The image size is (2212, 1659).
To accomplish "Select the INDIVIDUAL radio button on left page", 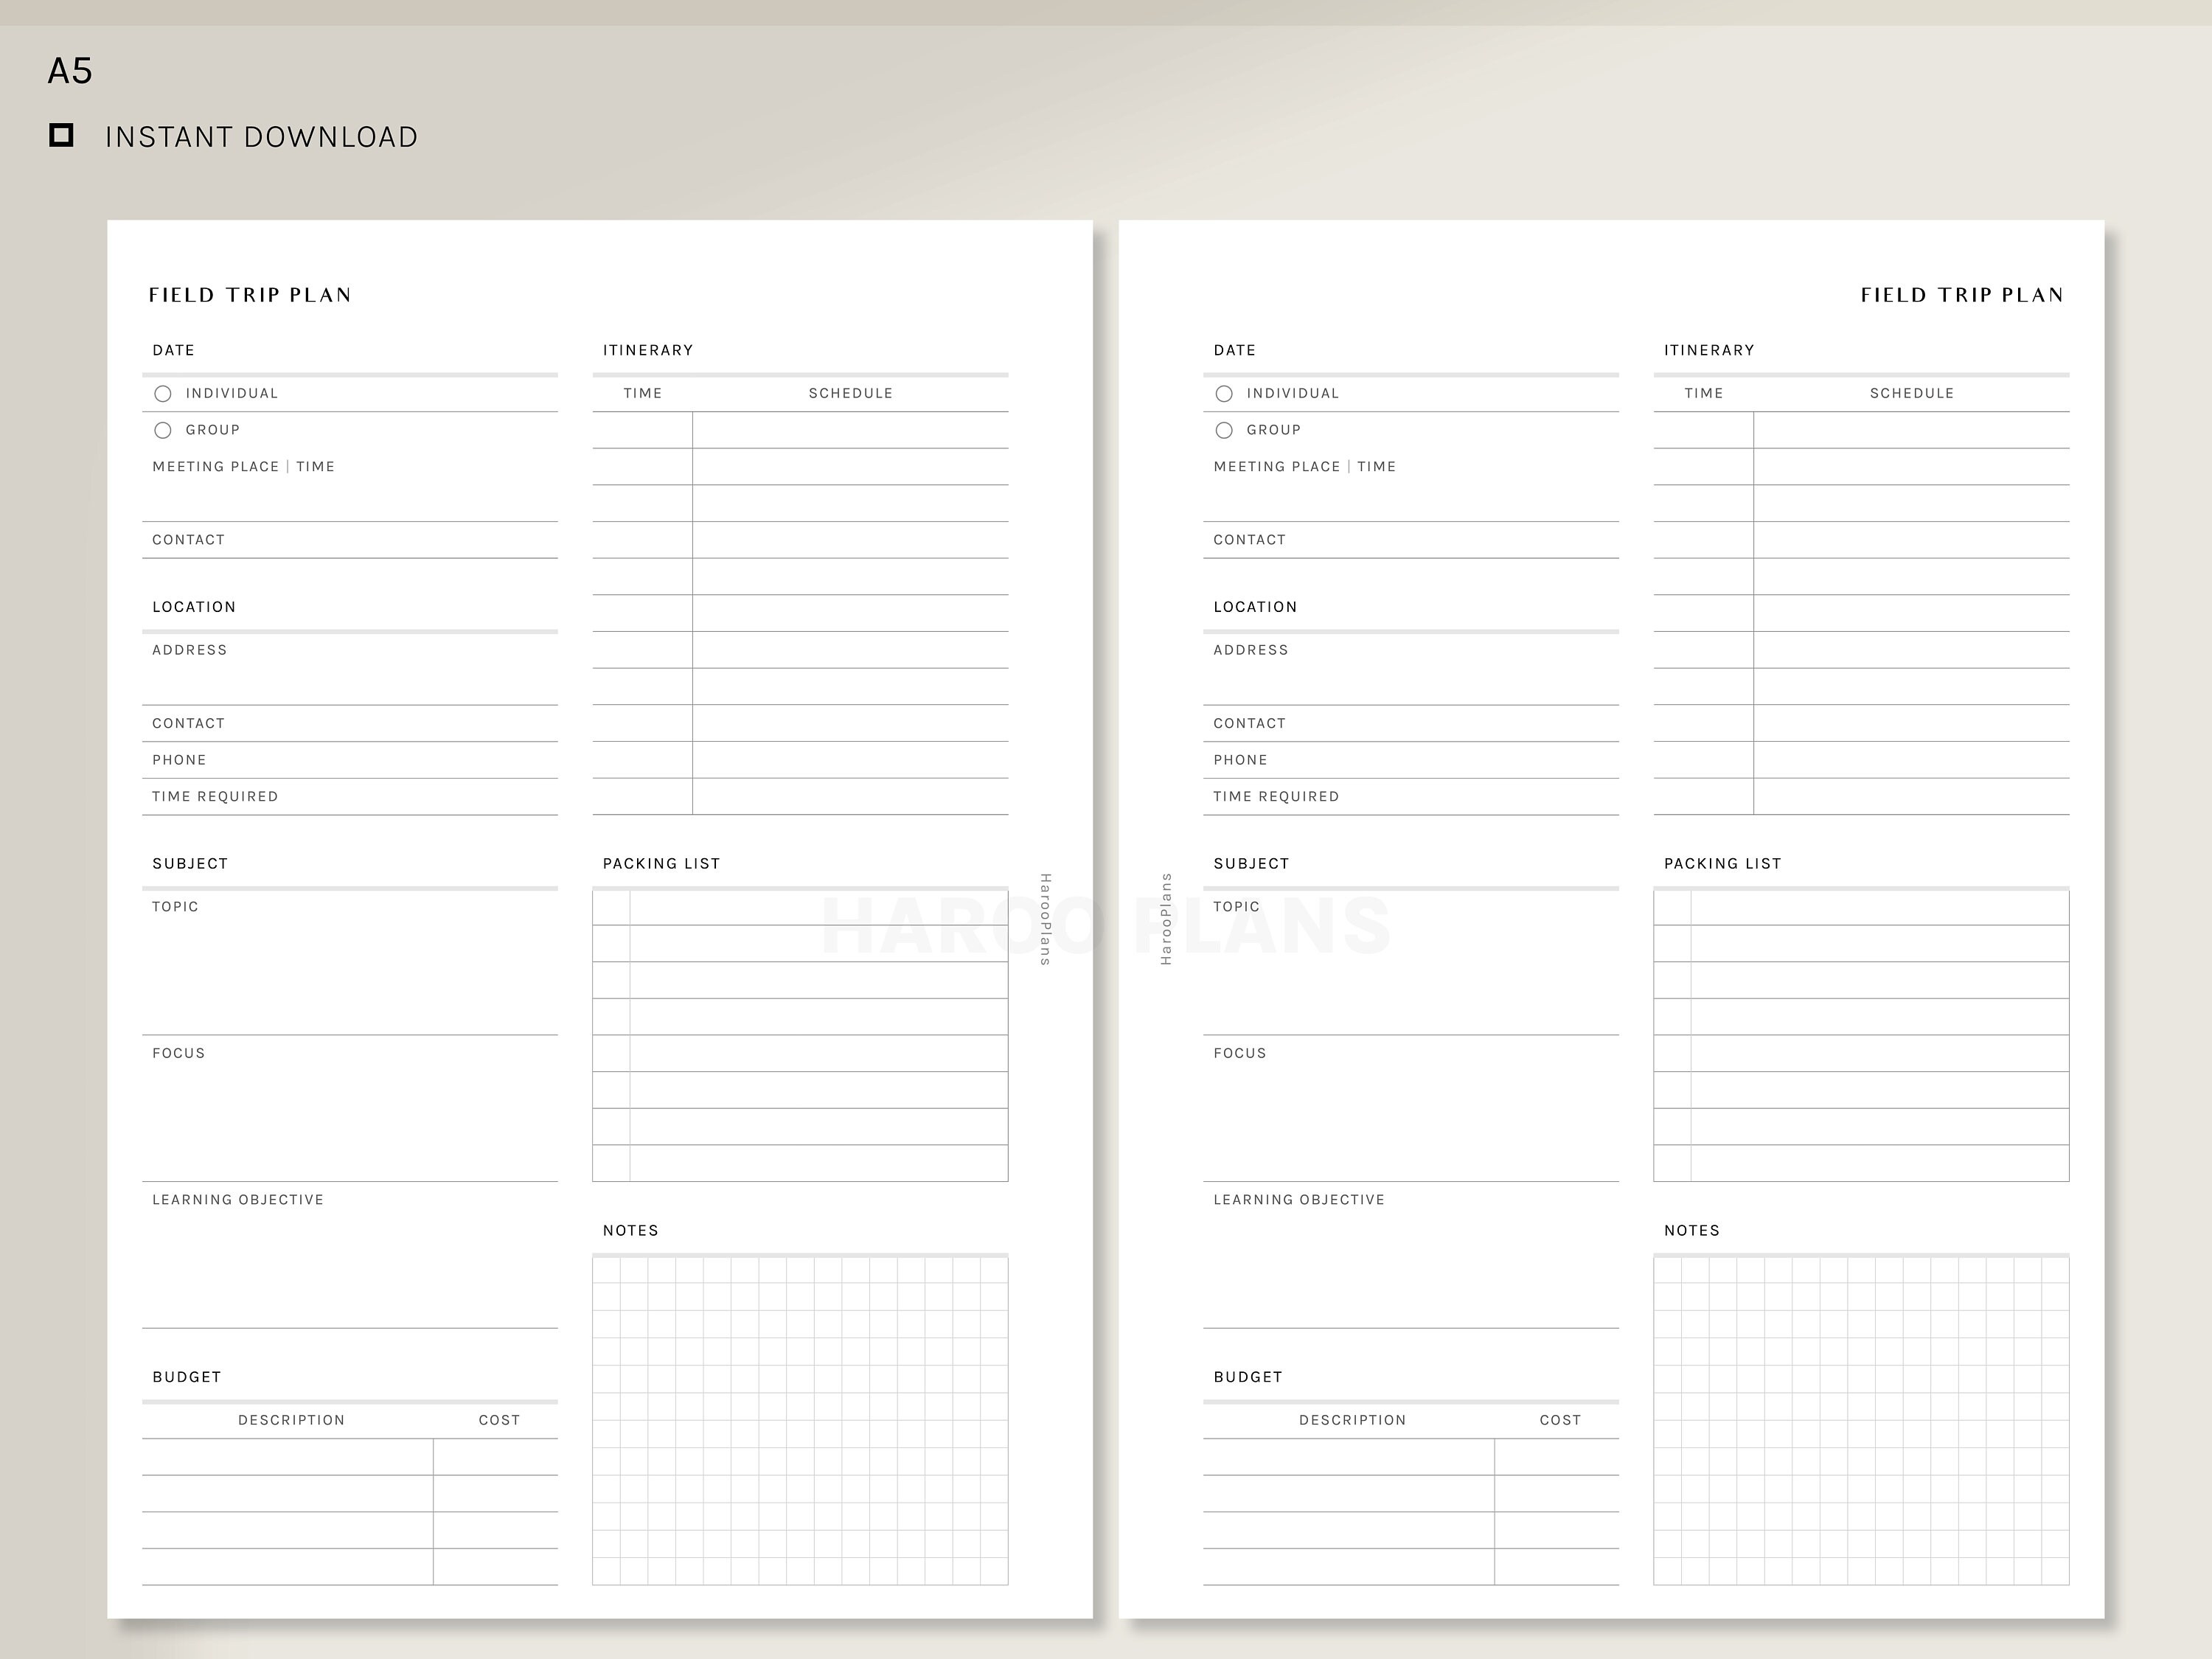I will pos(163,393).
